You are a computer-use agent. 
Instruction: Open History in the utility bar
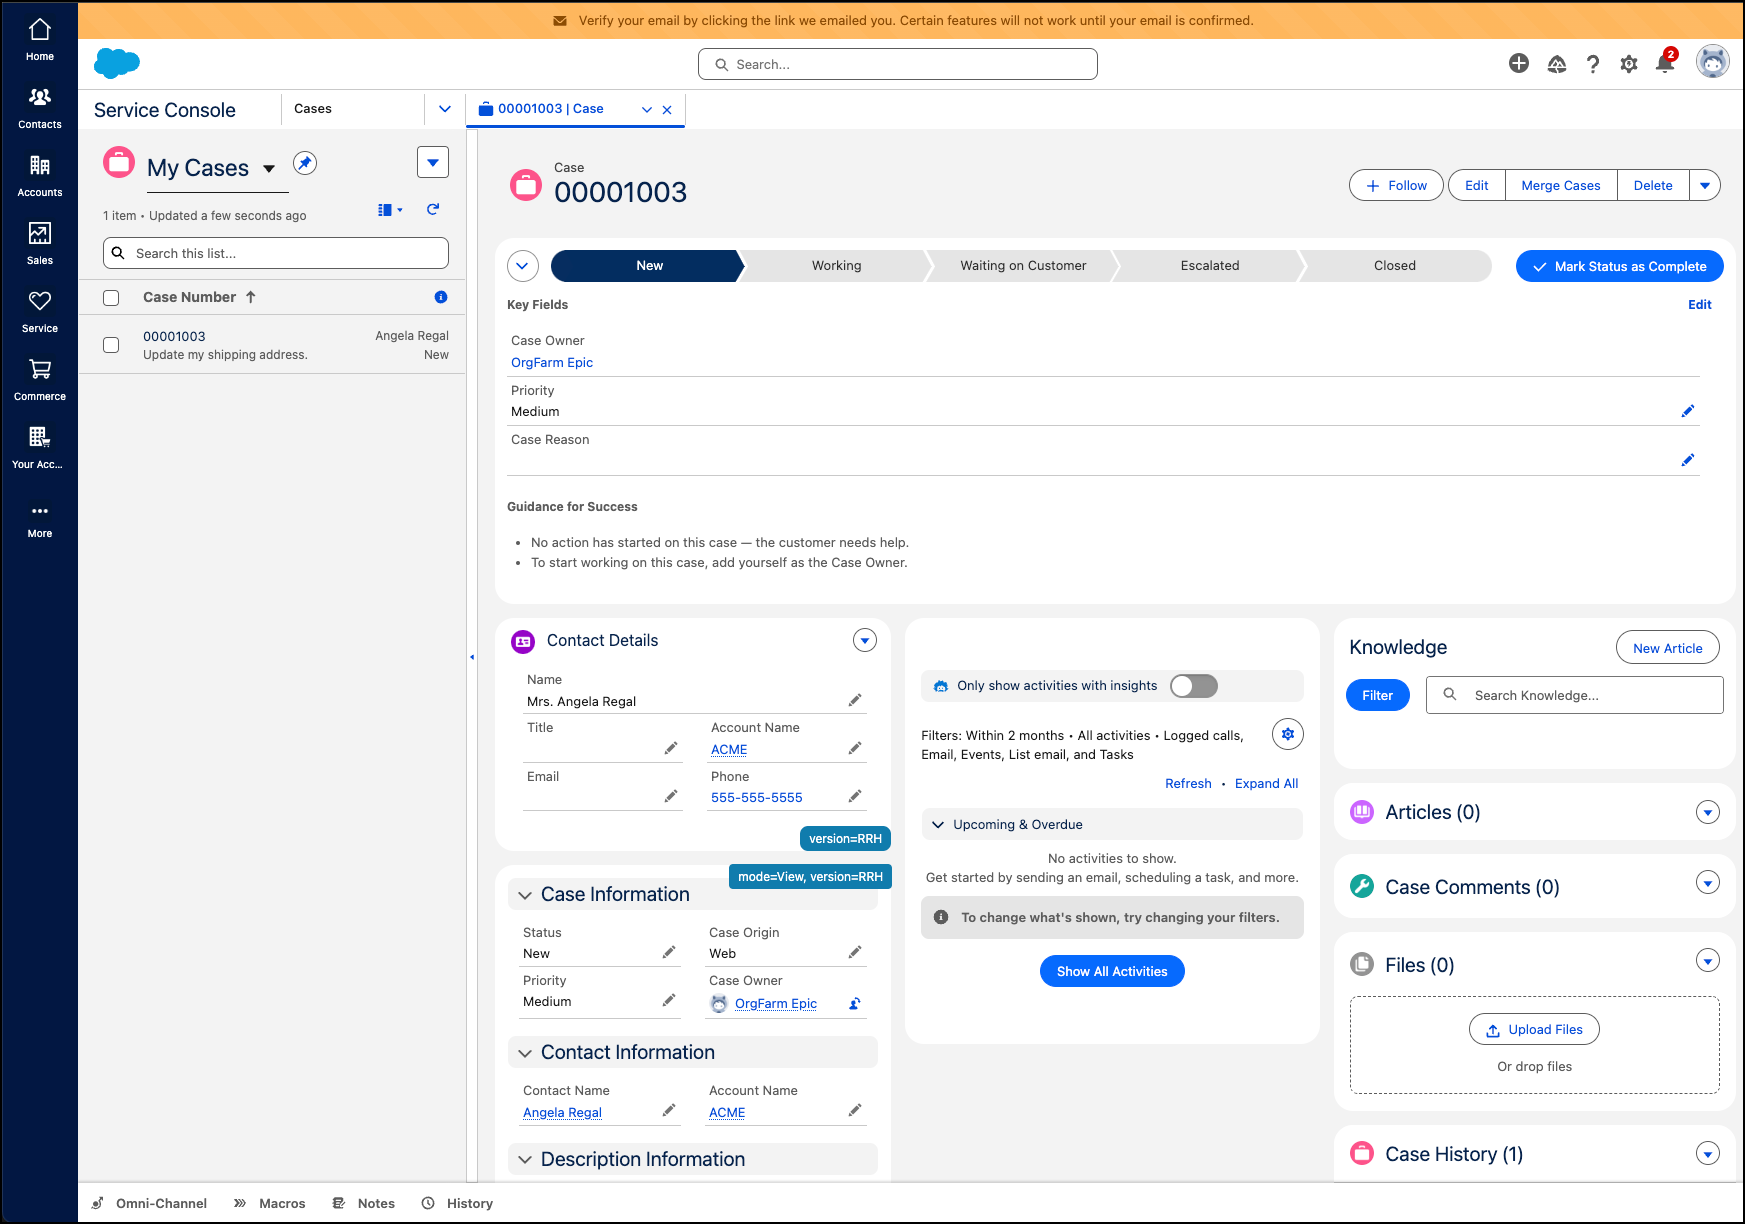tap(457, 1203)
